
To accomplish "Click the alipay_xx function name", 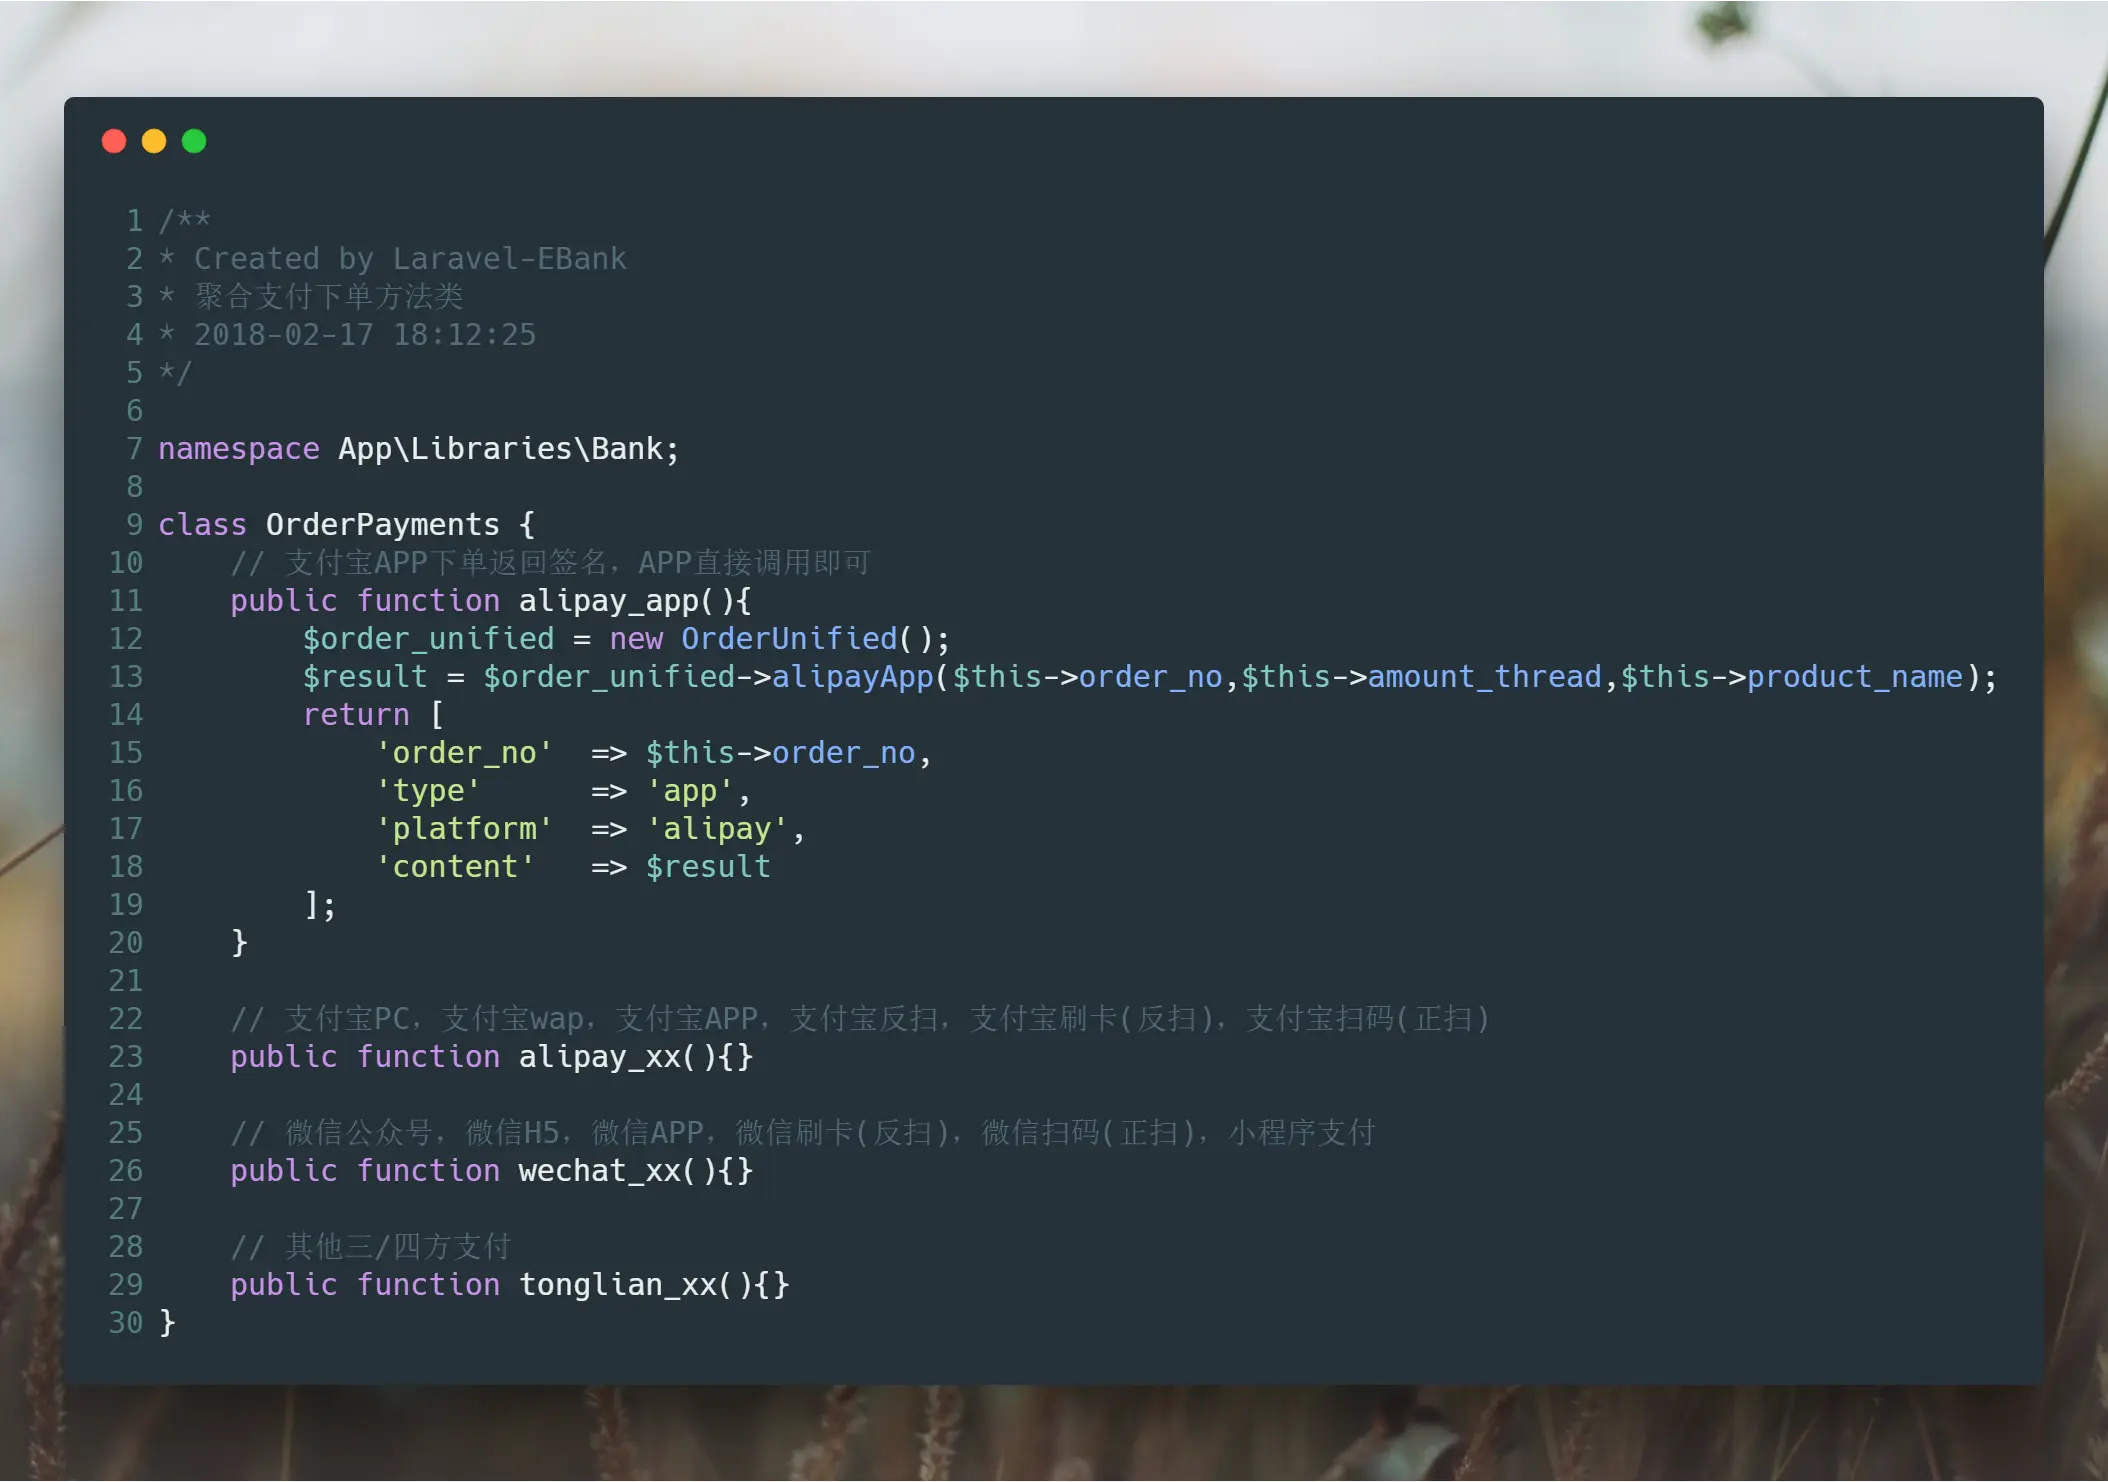I will pos(599,1057).
